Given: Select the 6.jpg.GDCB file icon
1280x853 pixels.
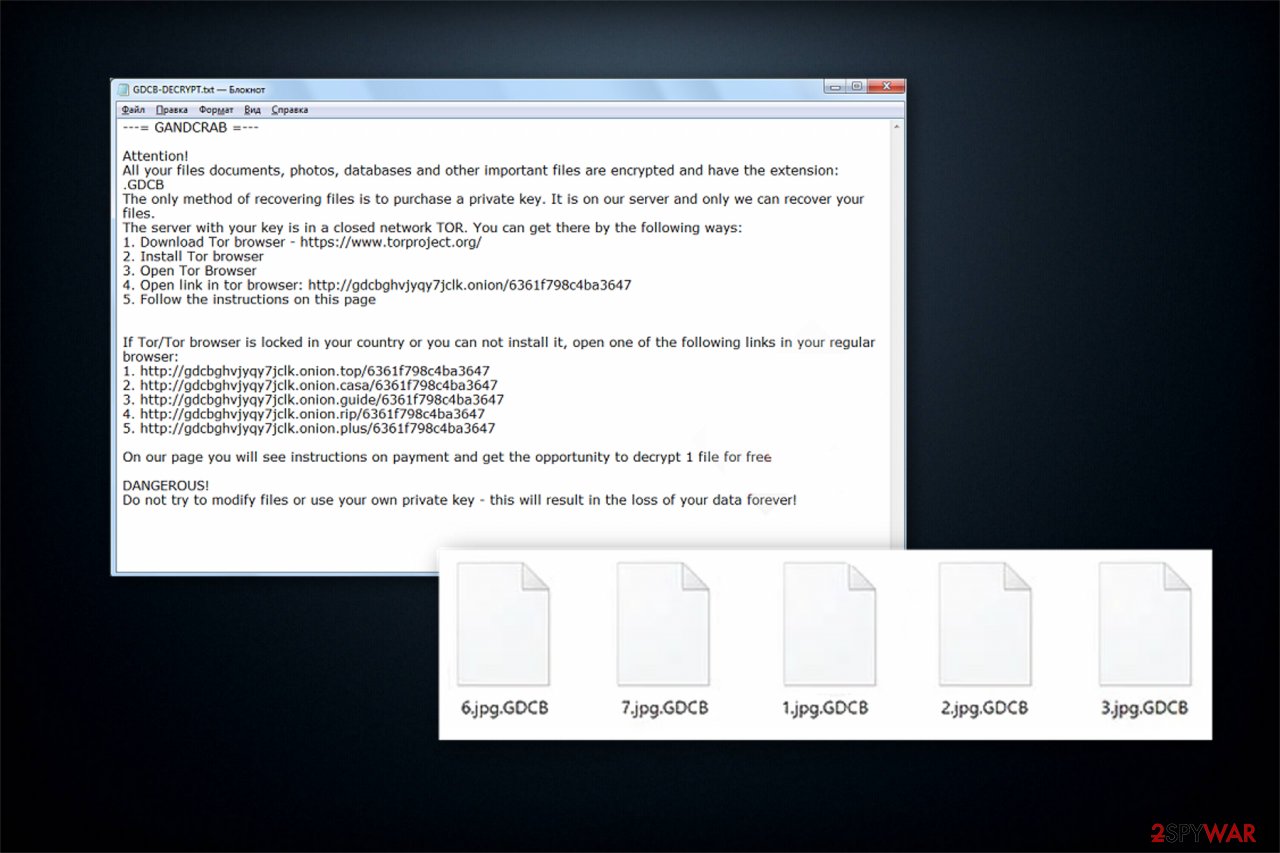Looking at the screenshot, I should point(504,624).
